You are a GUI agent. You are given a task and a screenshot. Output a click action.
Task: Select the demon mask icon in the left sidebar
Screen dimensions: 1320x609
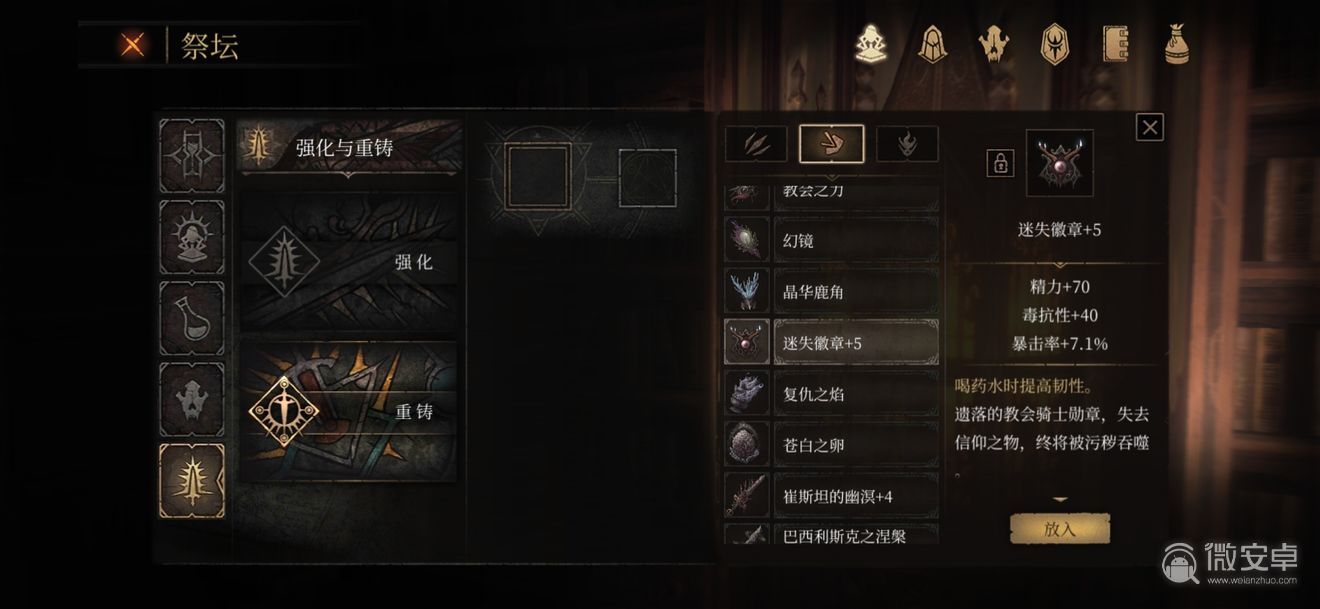(192, 398)
